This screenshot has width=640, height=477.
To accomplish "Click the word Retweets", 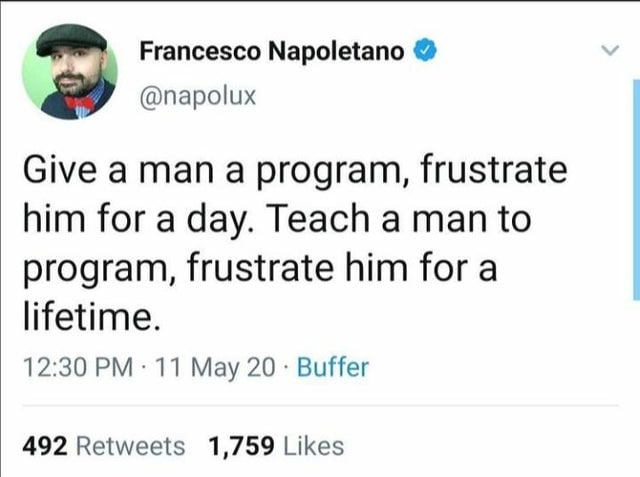I will [130, 446].
